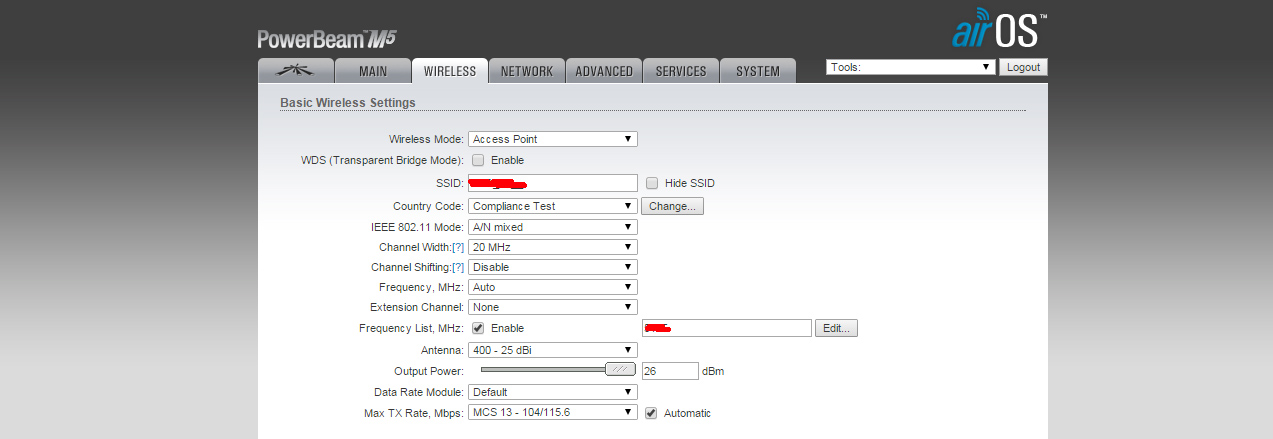The image size is (1273, 439).
Task: Uncheck the Automatic TX rate checkbox
Action: [652, 412]
